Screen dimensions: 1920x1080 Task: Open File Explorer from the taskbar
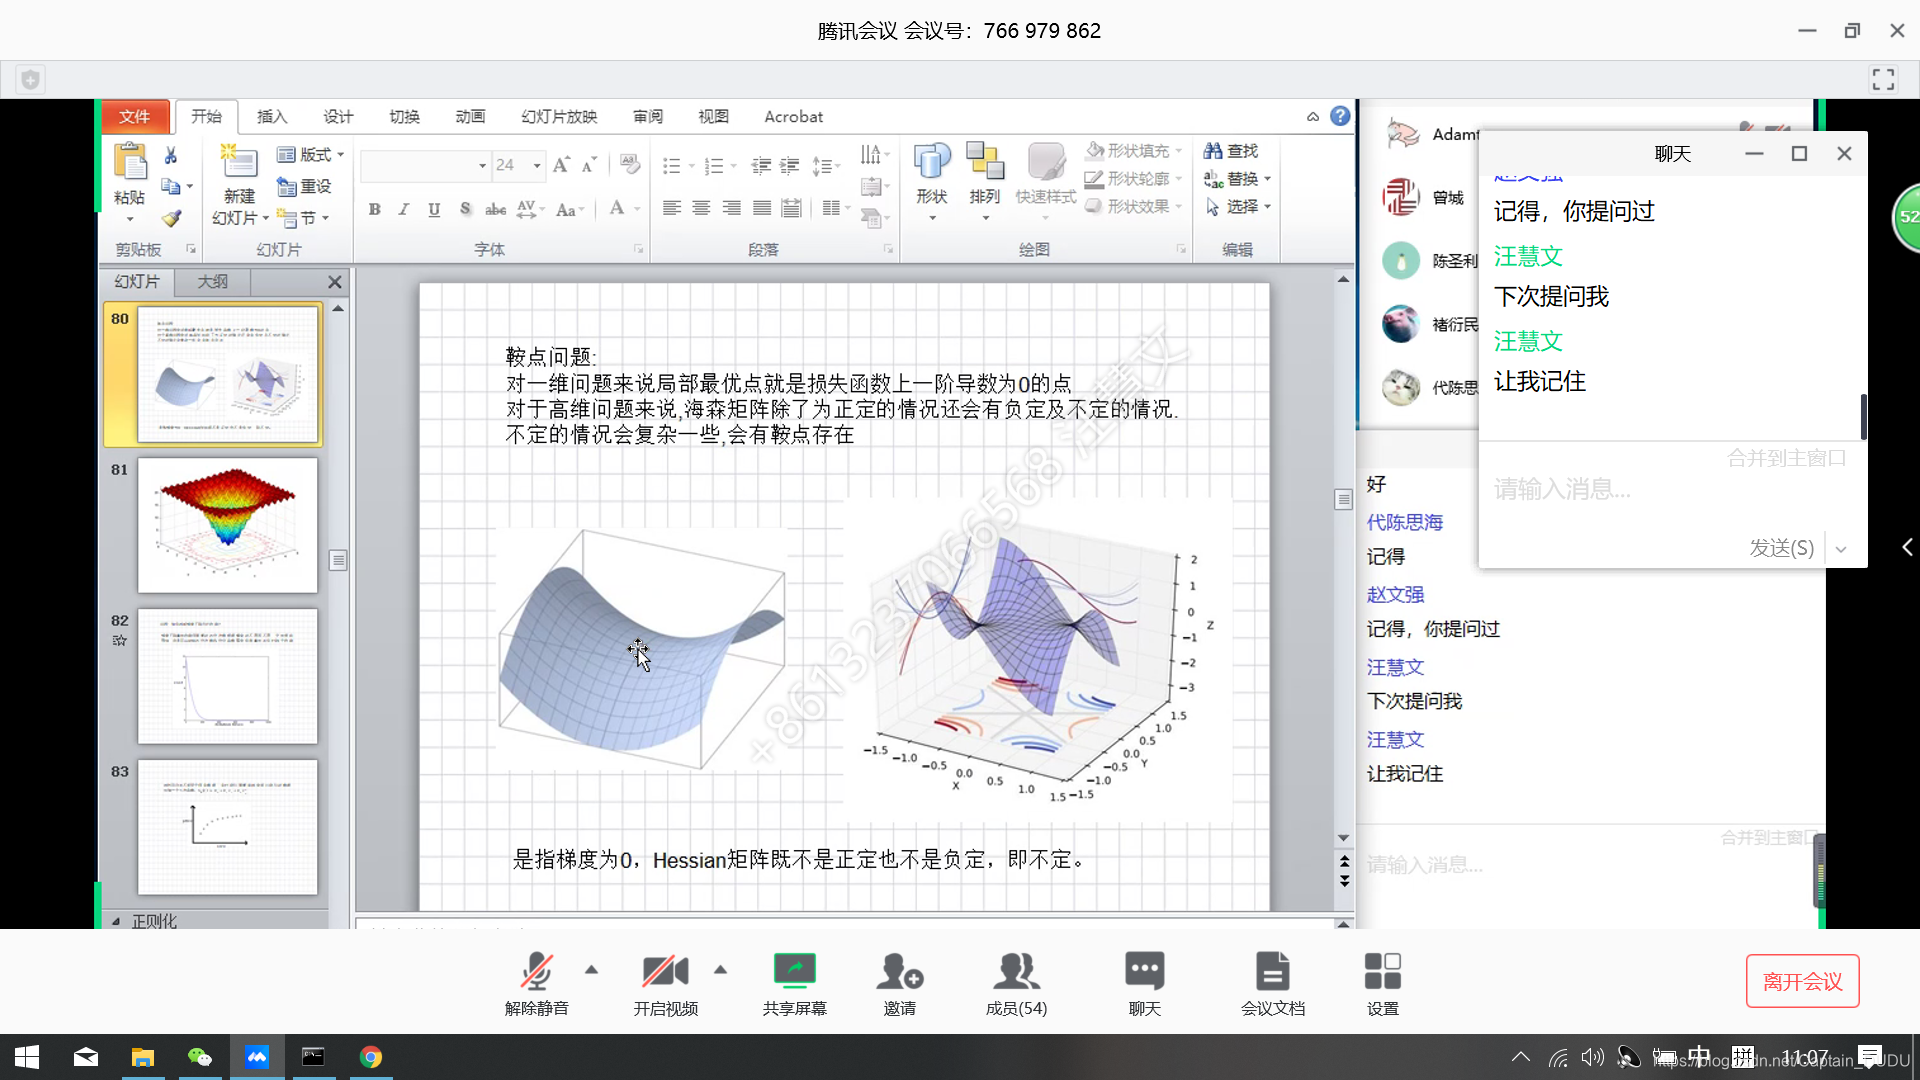coord(142,1057)
